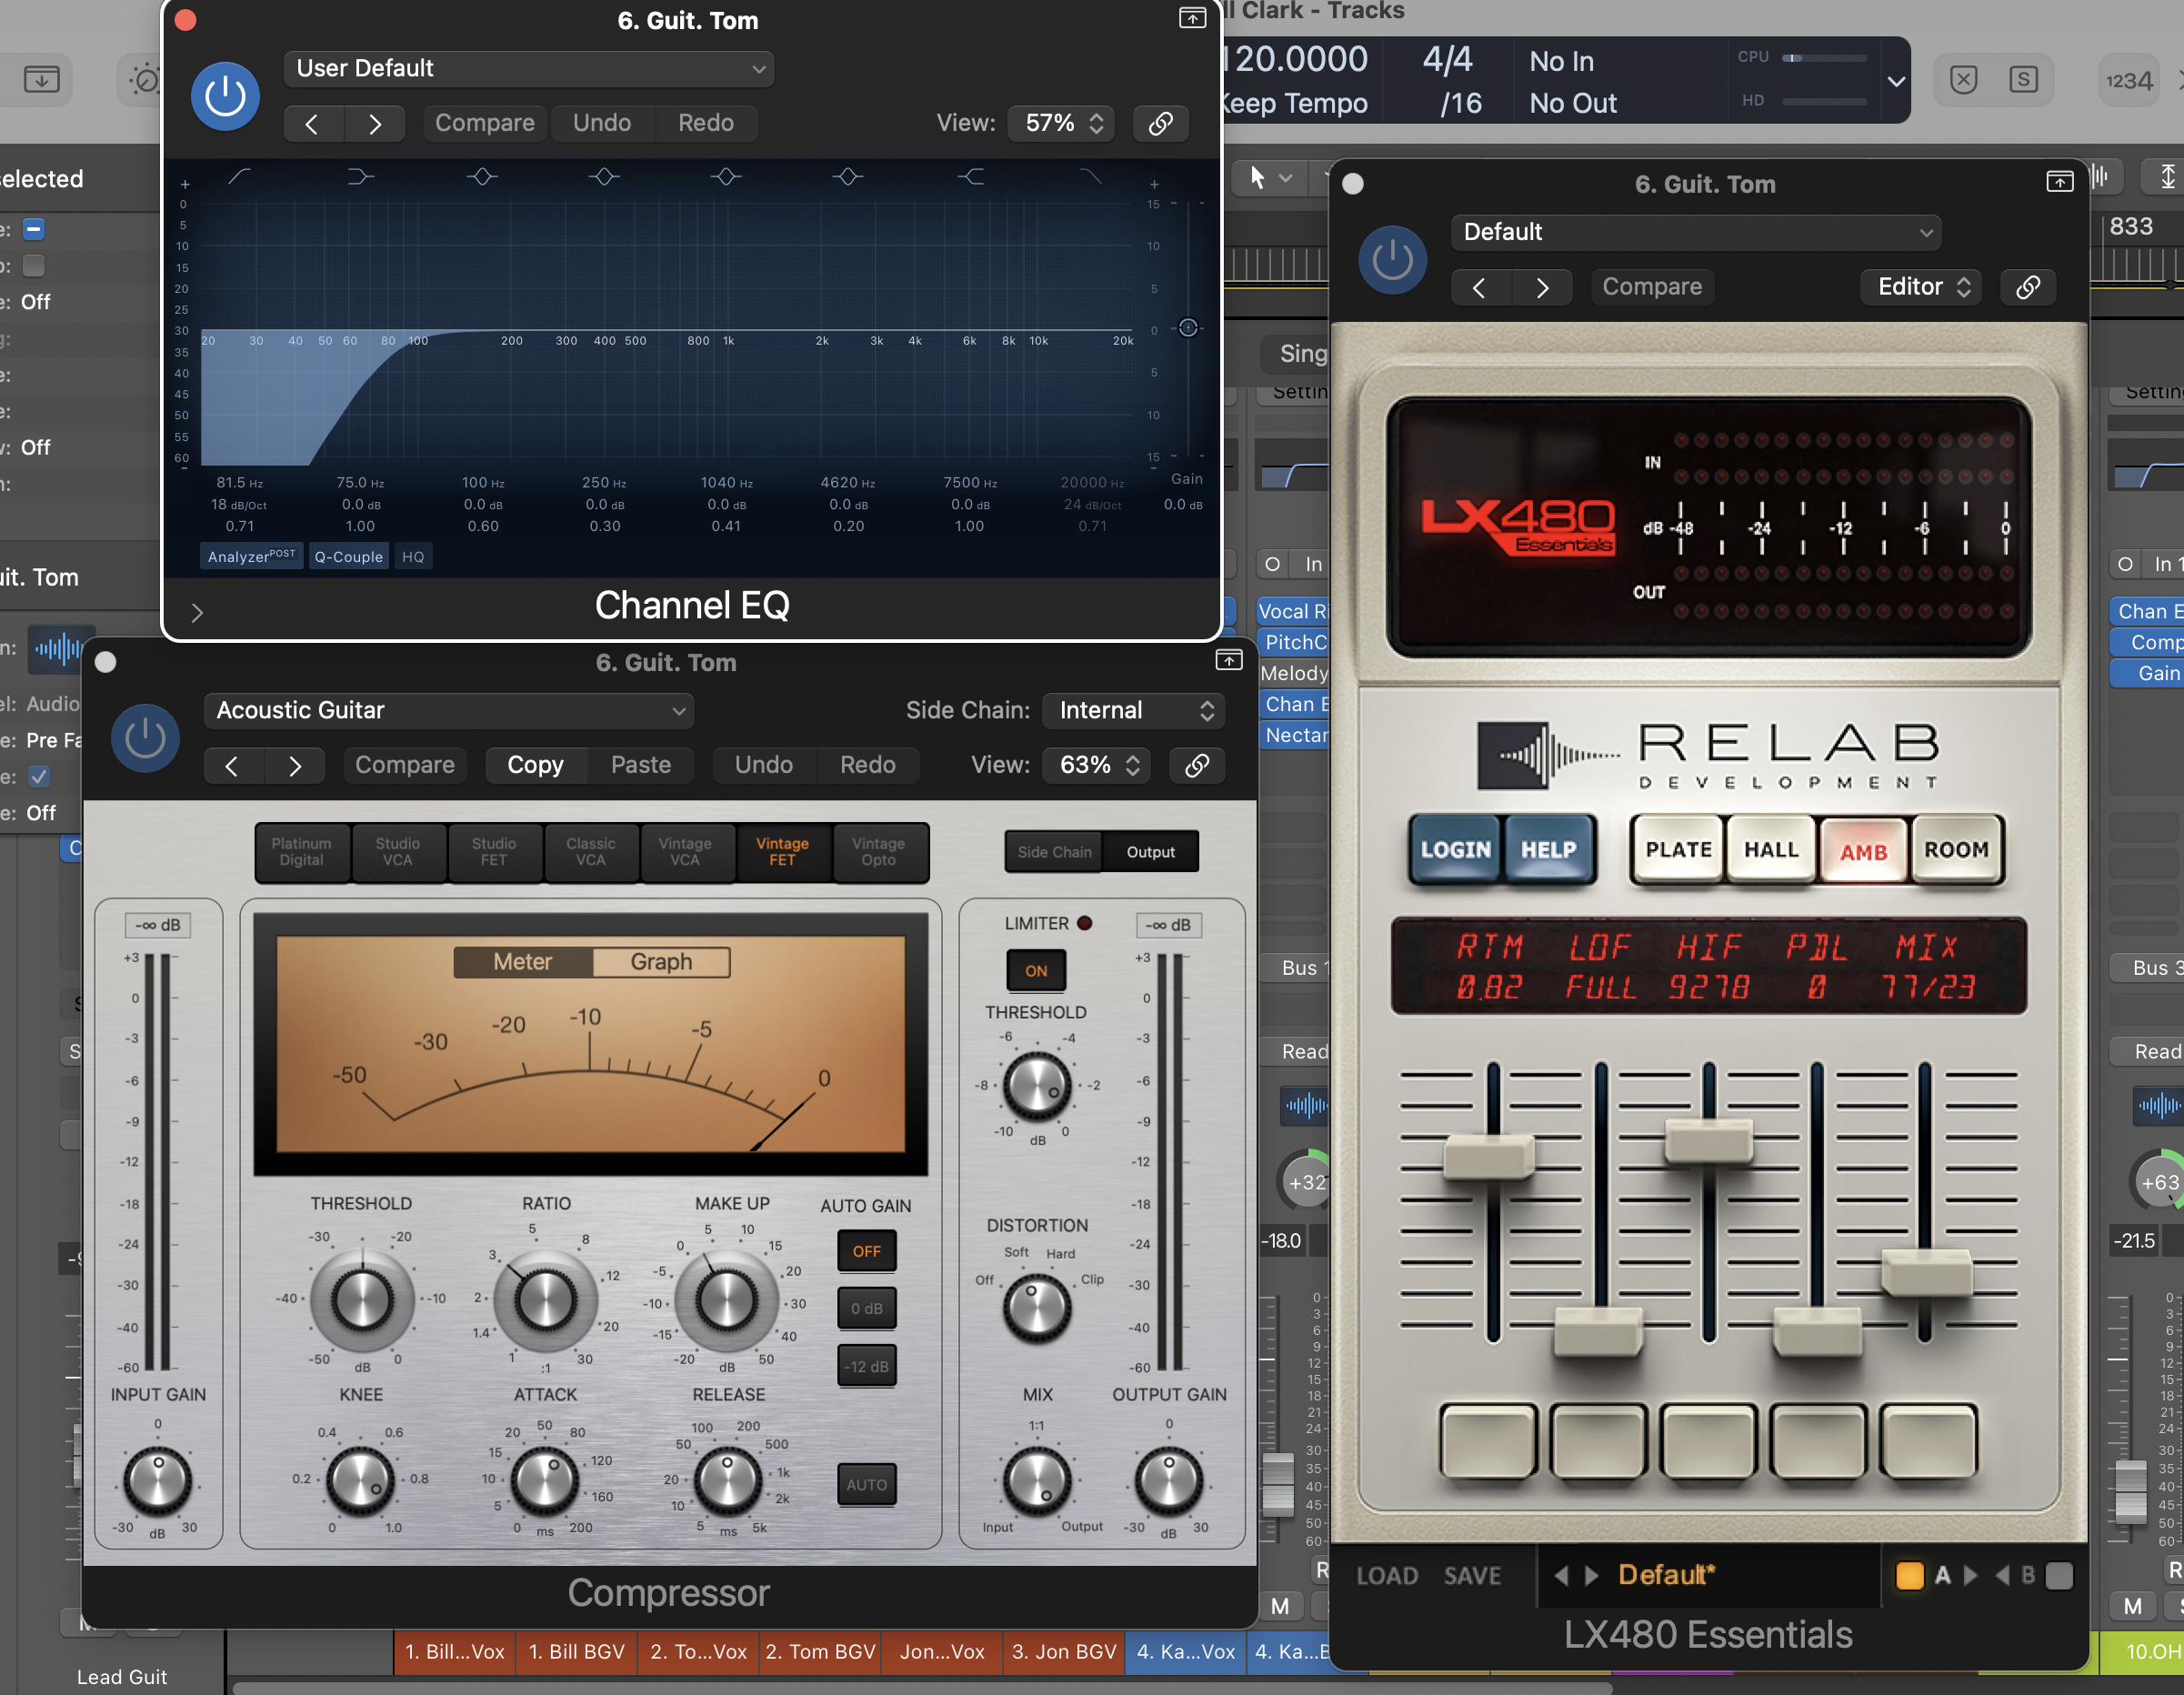Select the HALL reverb algorithm button
The width and height of the screenshot is (2184, 1695).
tap(1770, 850)
